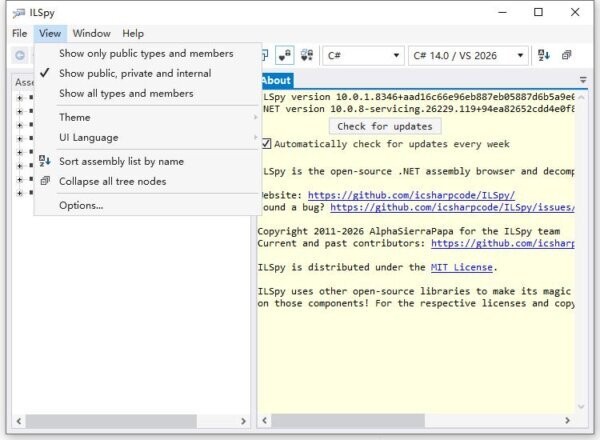Click the Check for updates button
600x440 pixels.
click(385, 126)
